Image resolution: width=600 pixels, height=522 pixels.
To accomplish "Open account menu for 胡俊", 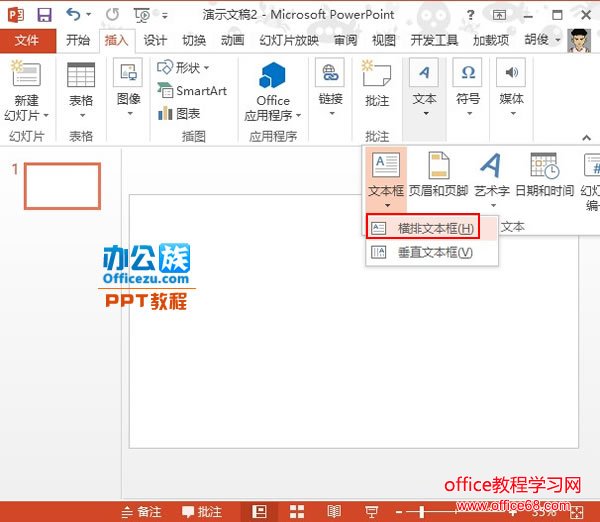I will coord(542,39).
